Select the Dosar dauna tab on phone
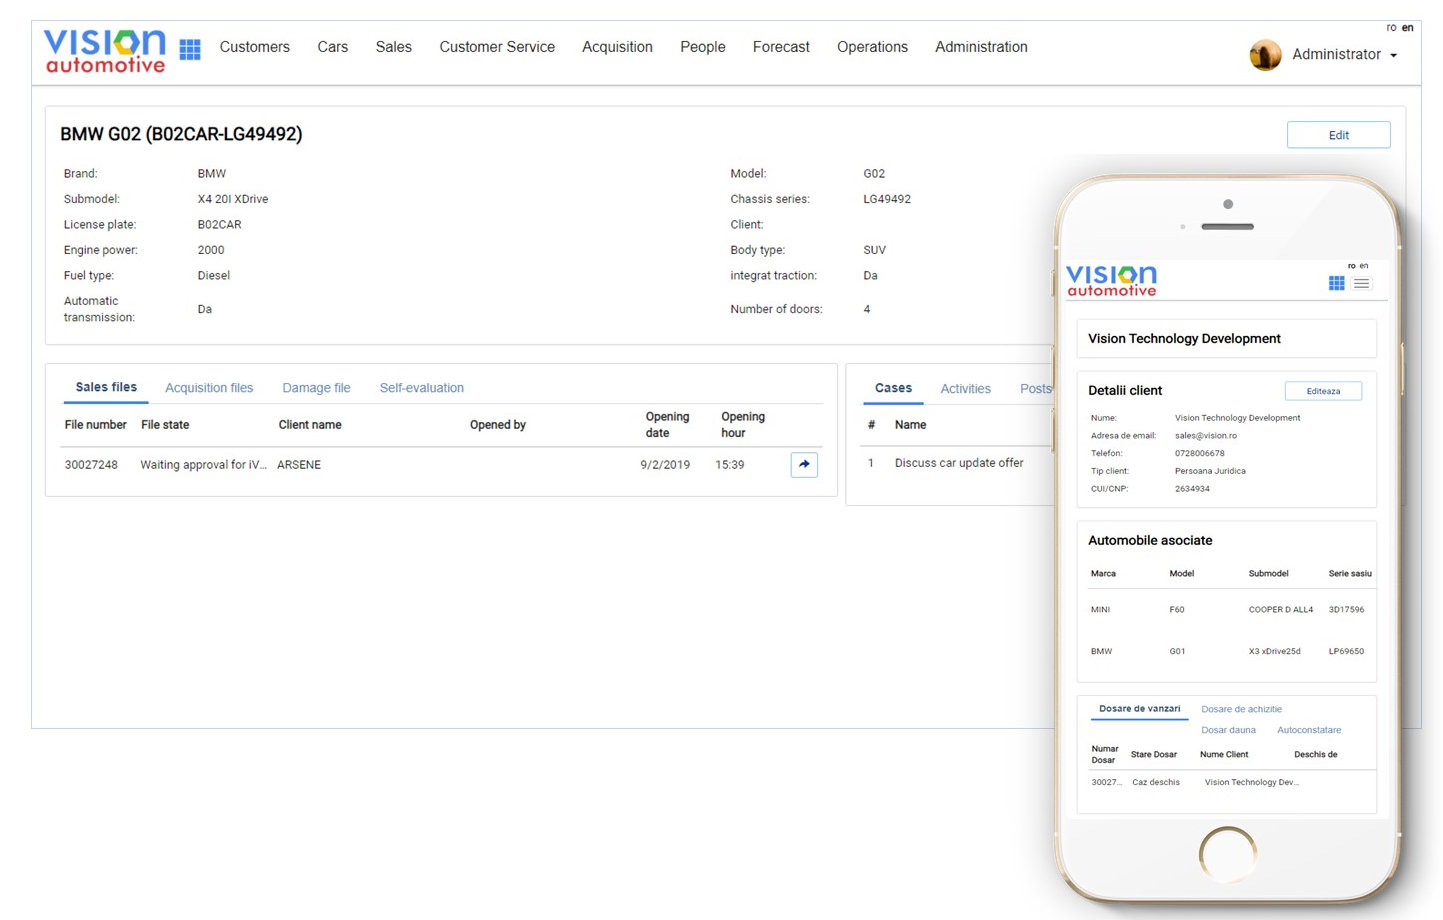This screenshot has width=1443, height=920. tap(1228, 730)
